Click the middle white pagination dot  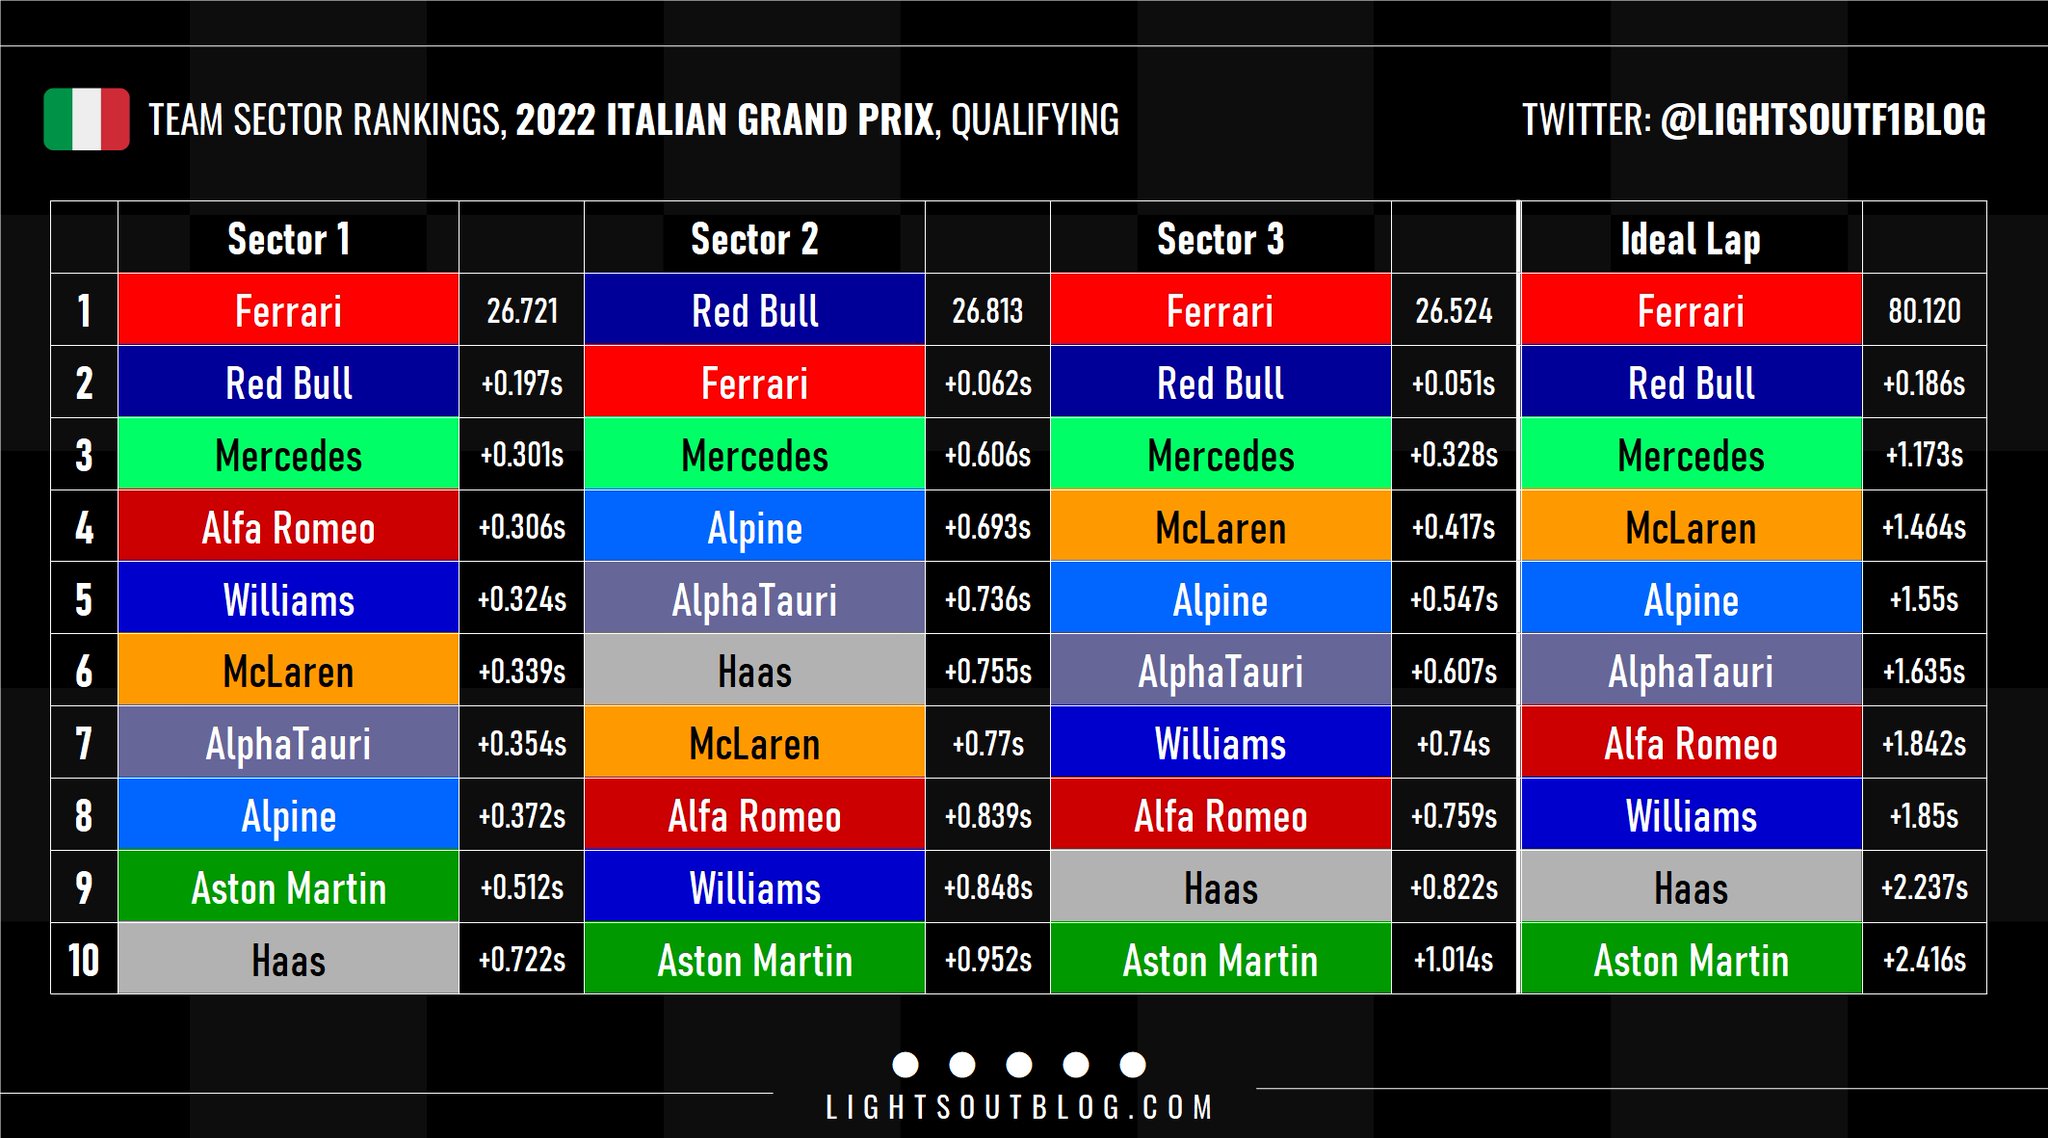[1019, 1065]
